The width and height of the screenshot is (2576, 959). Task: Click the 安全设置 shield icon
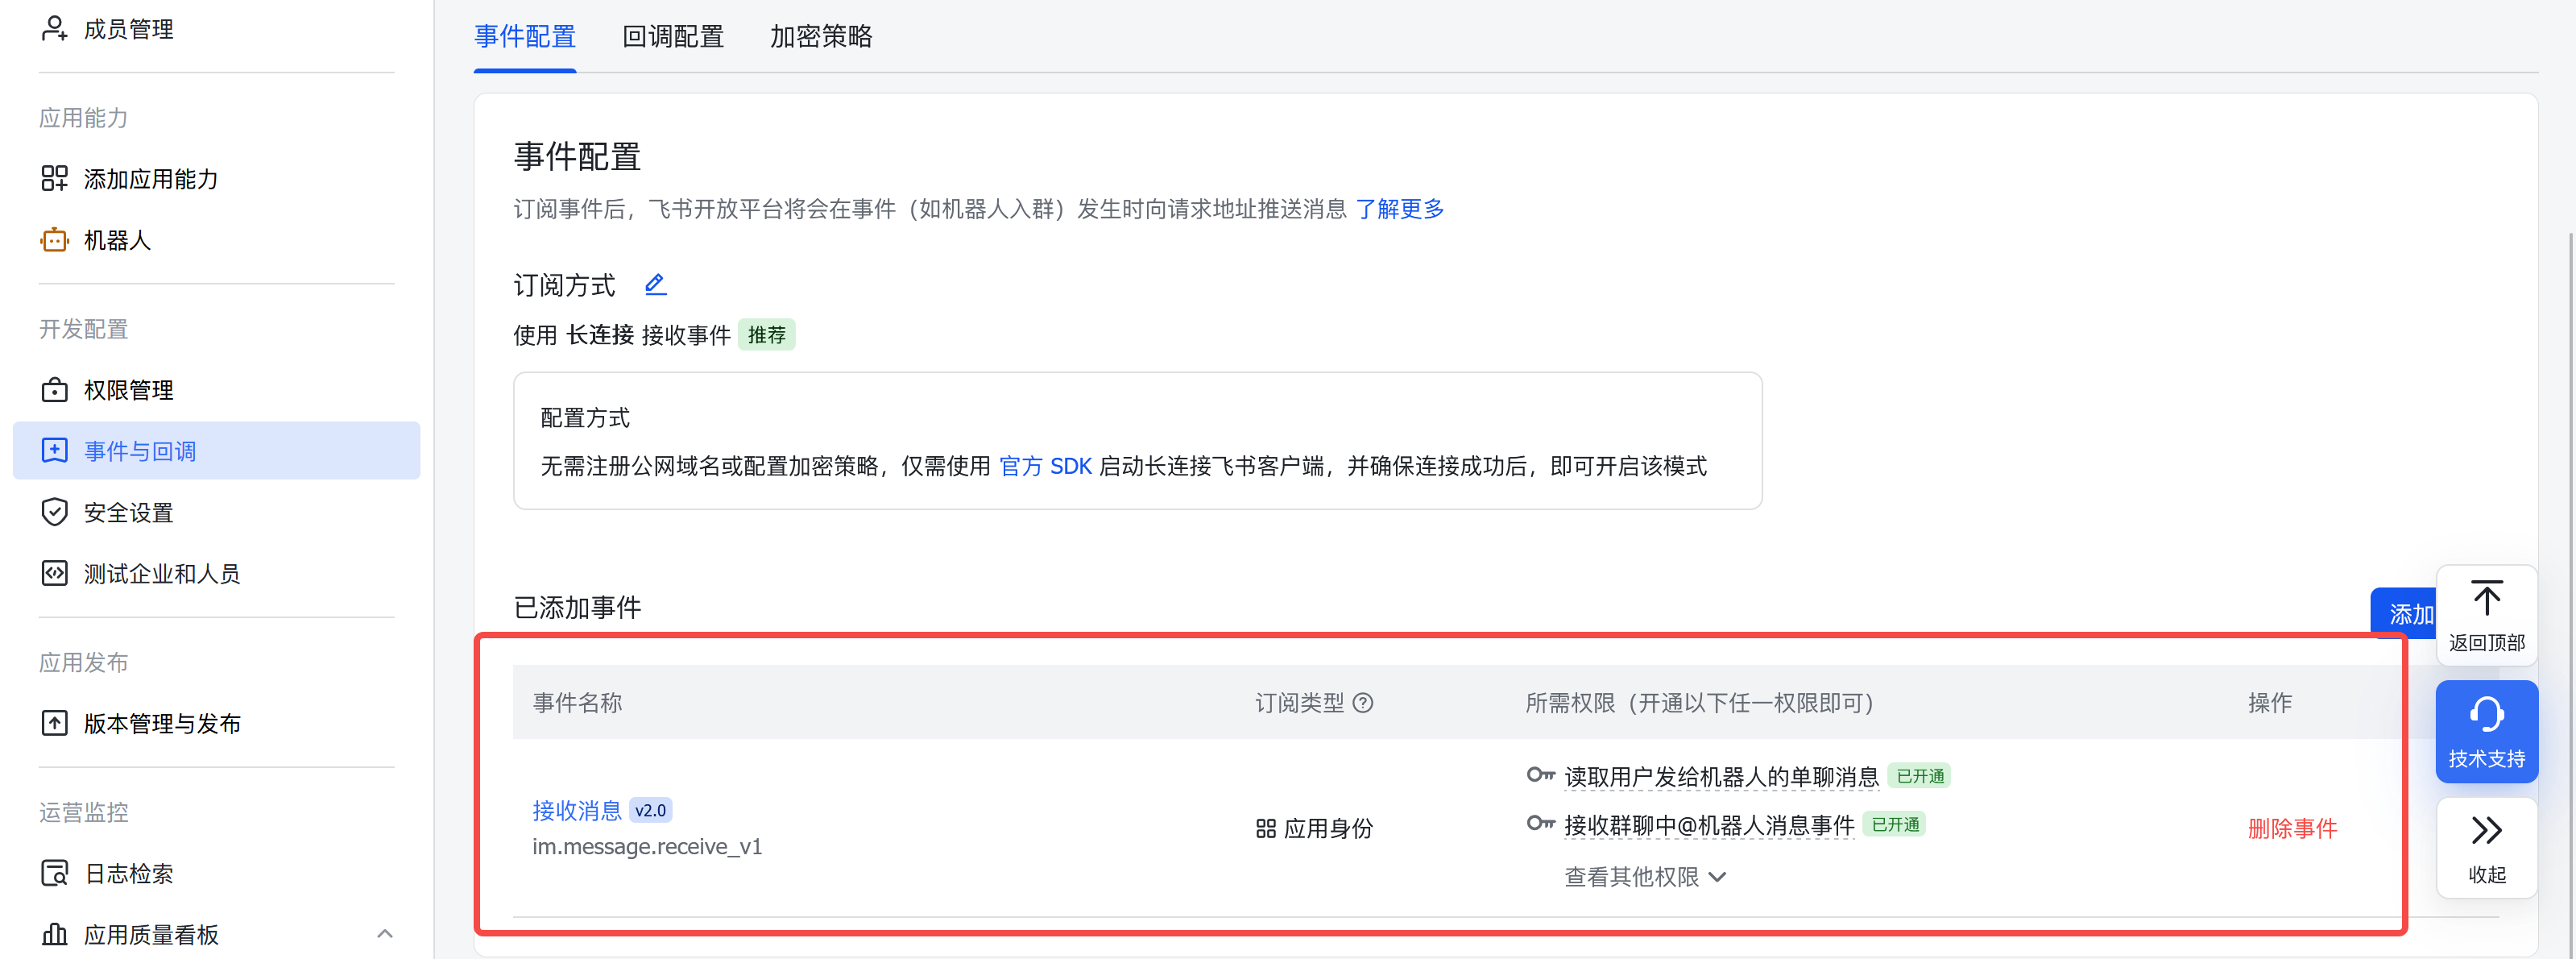point(54,512)
